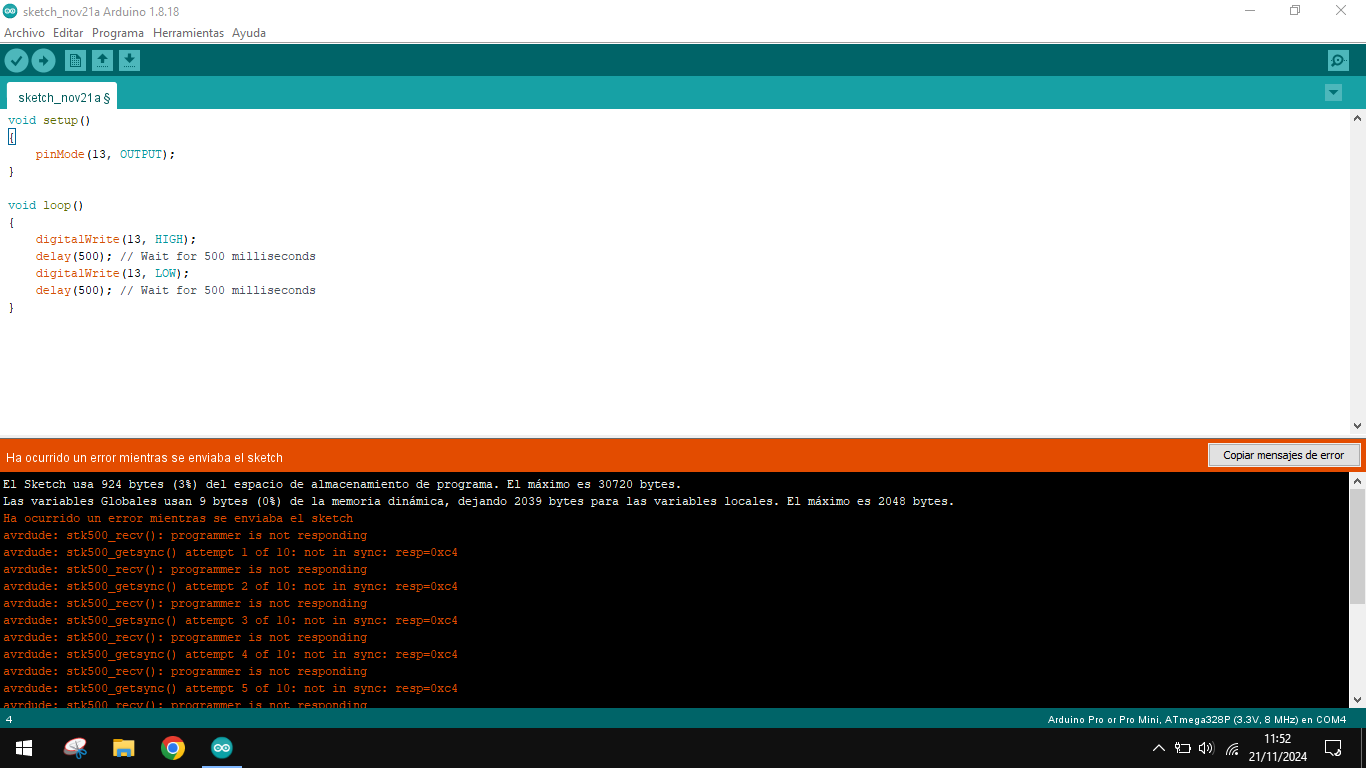Click the 'attempt 1 of 10' avrdude line

(230, 552)
